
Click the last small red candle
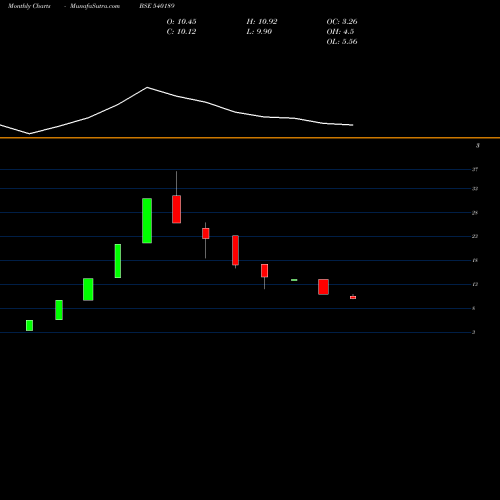coord(353,297)
